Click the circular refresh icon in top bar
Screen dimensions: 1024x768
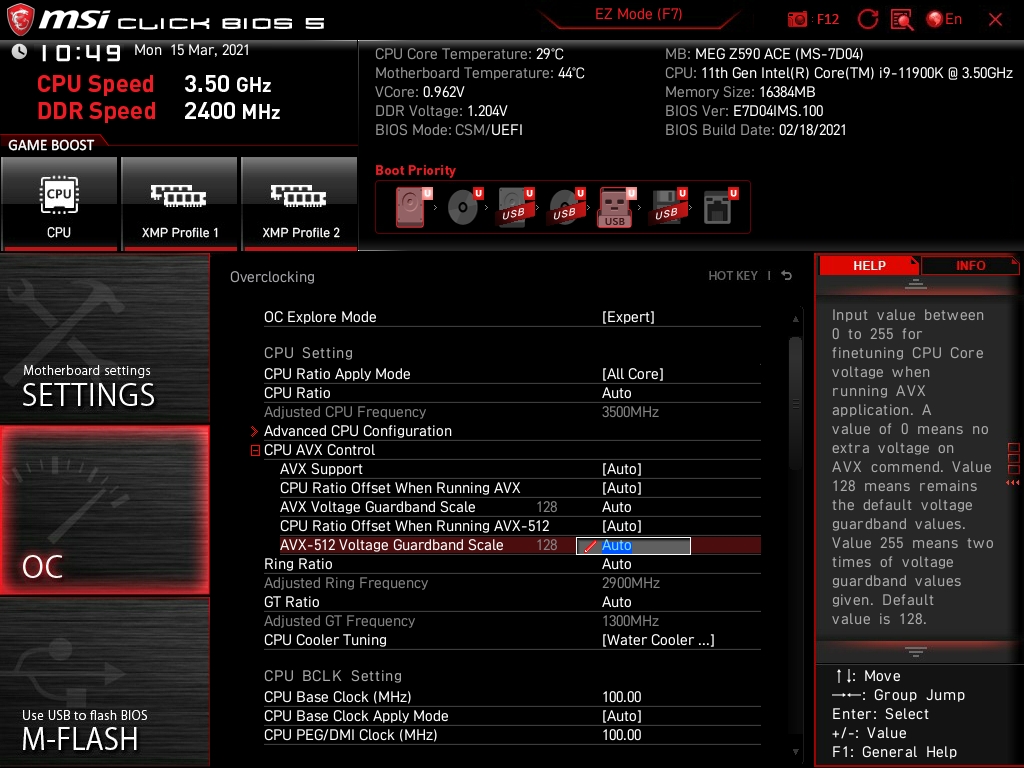(x=867, y=19)
